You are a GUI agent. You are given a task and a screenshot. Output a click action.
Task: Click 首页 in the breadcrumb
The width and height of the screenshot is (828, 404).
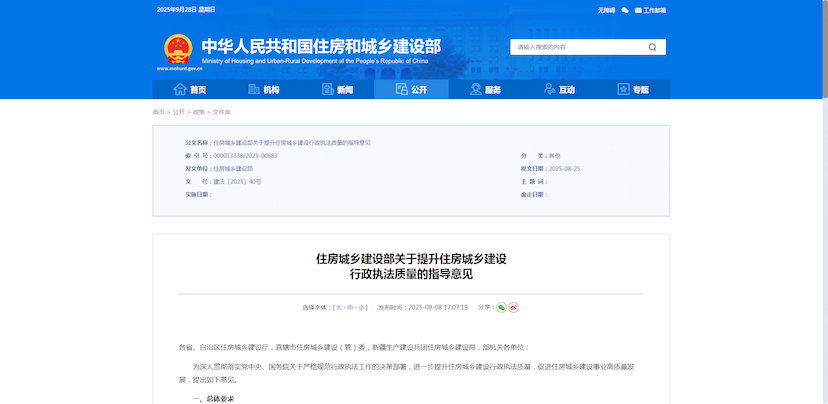[x=158, y=112]
